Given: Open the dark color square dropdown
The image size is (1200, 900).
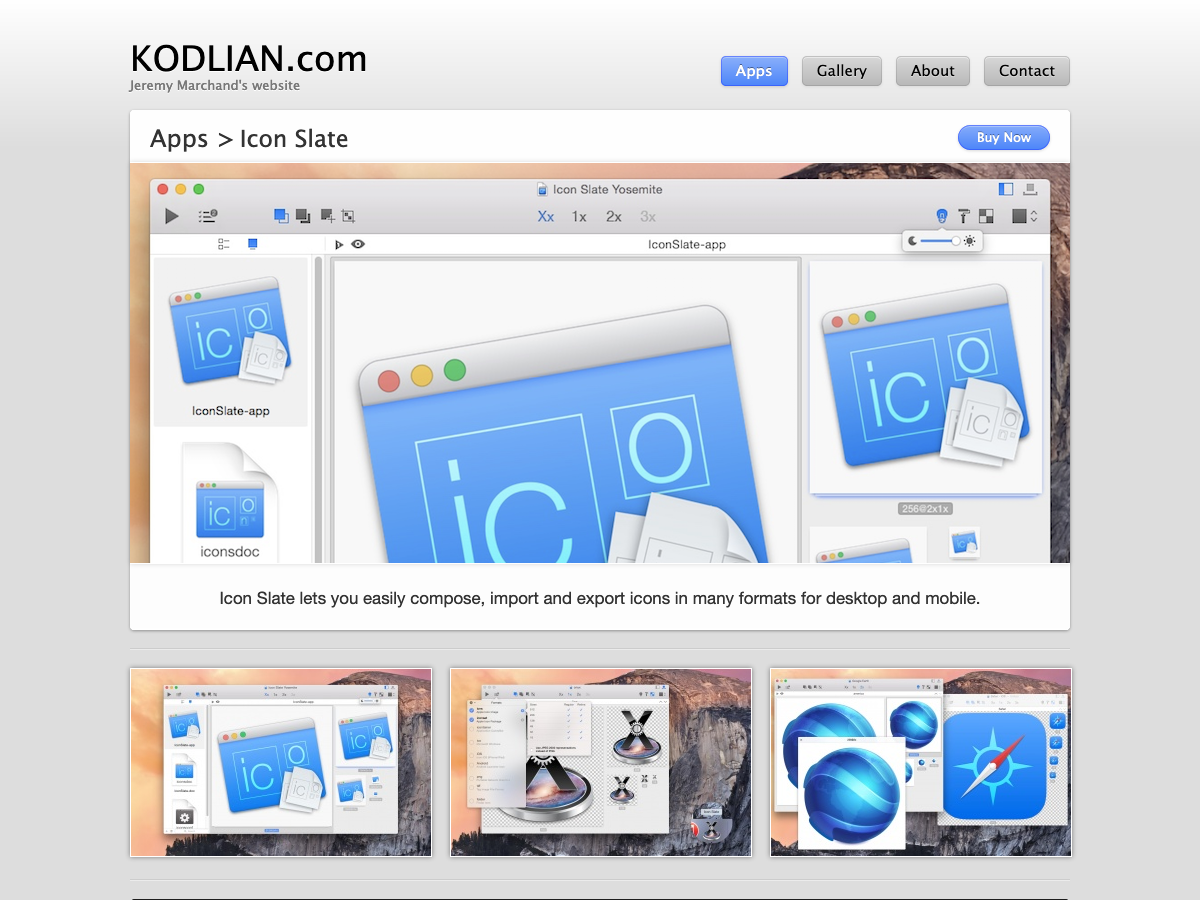Looking at the screenshot, I should pos(1025,216).
